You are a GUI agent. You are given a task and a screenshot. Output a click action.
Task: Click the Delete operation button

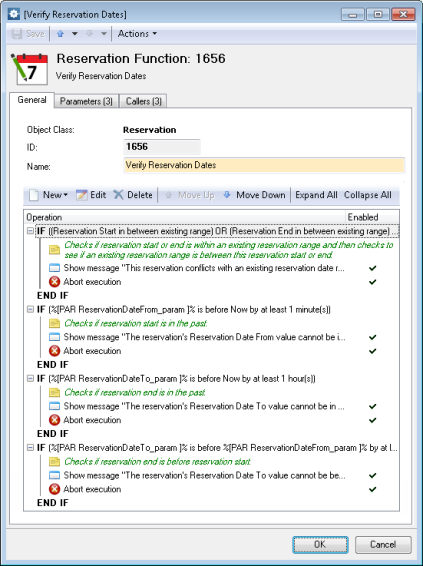tap(133, 195)
